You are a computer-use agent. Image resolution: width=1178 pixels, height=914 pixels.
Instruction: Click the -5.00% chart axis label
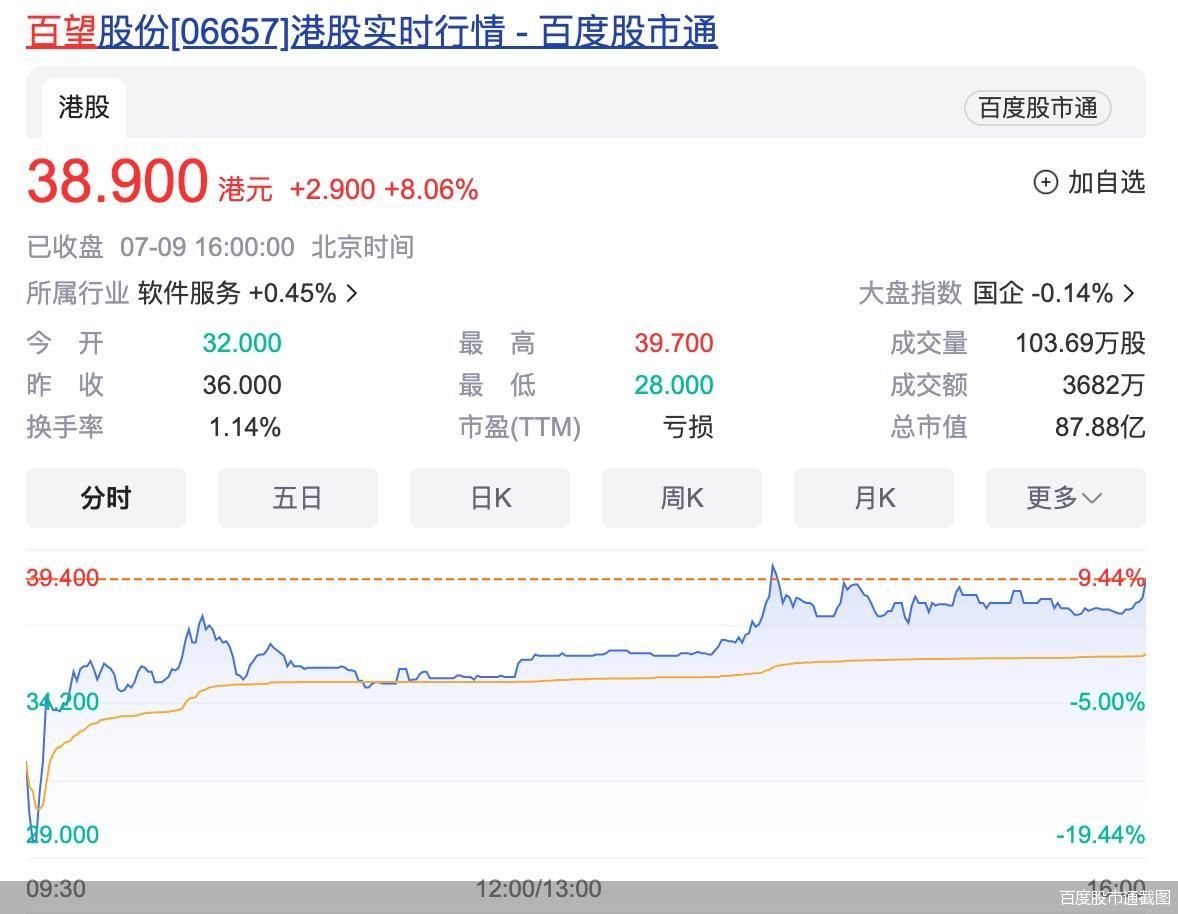pyautogui.click(x=1107, y=702)
